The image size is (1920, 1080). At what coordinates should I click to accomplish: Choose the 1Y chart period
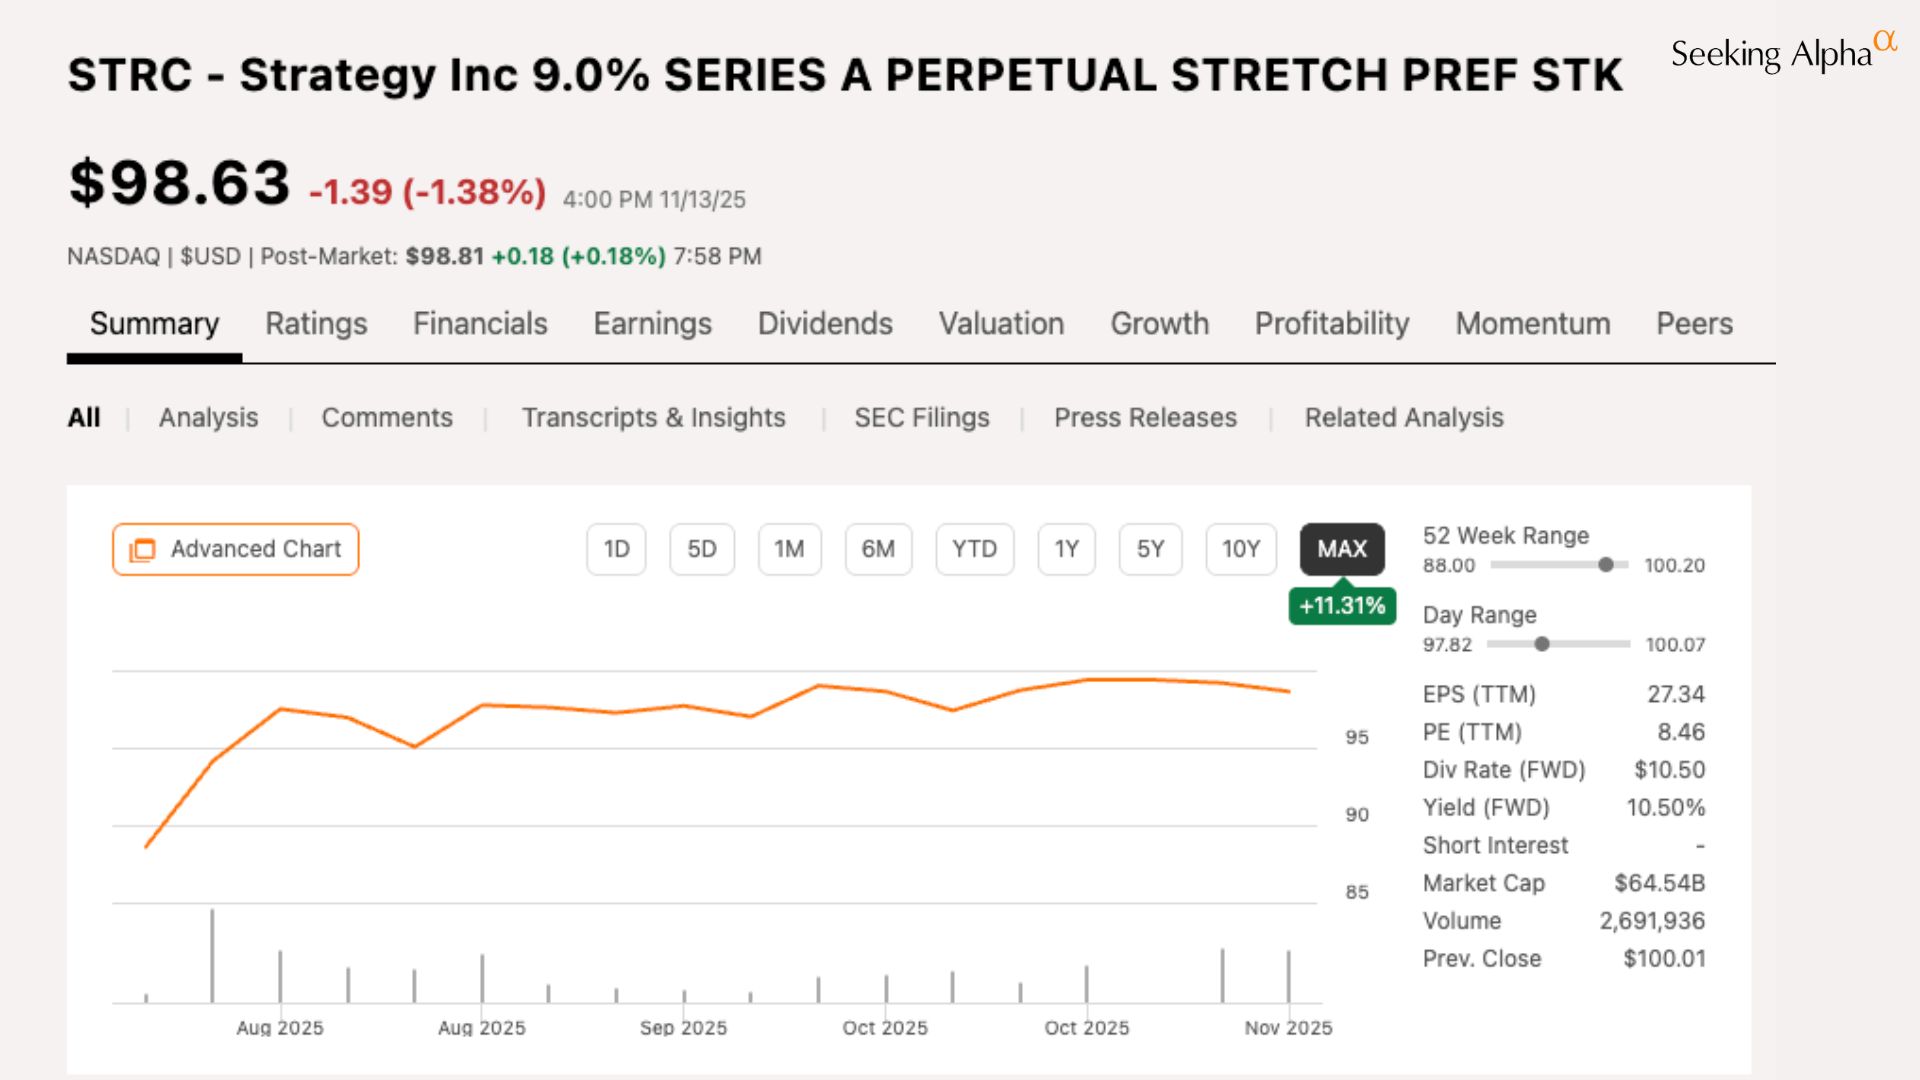1066,549
